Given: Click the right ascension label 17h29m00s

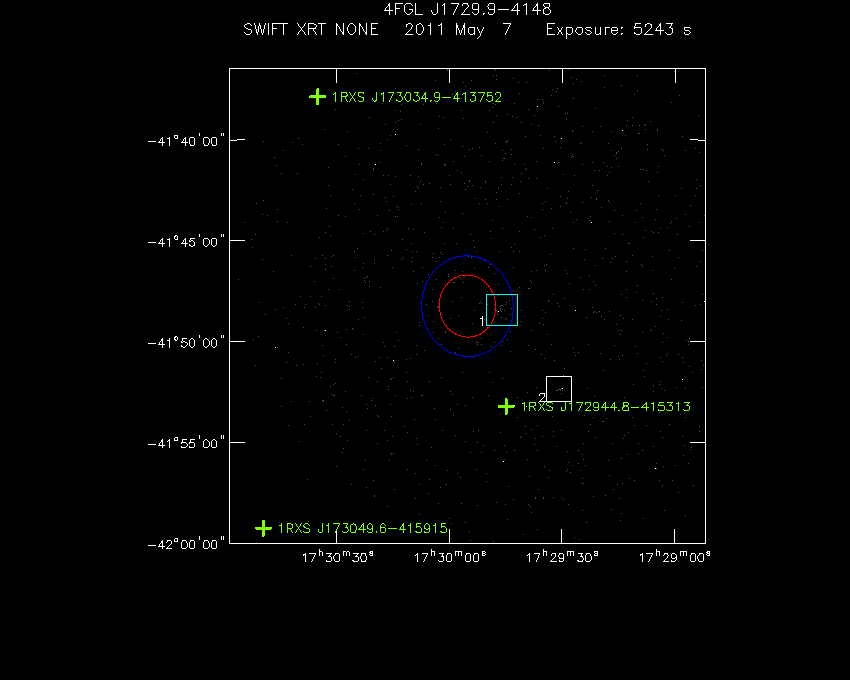Looking at the screenshot, I should point(674,557).
